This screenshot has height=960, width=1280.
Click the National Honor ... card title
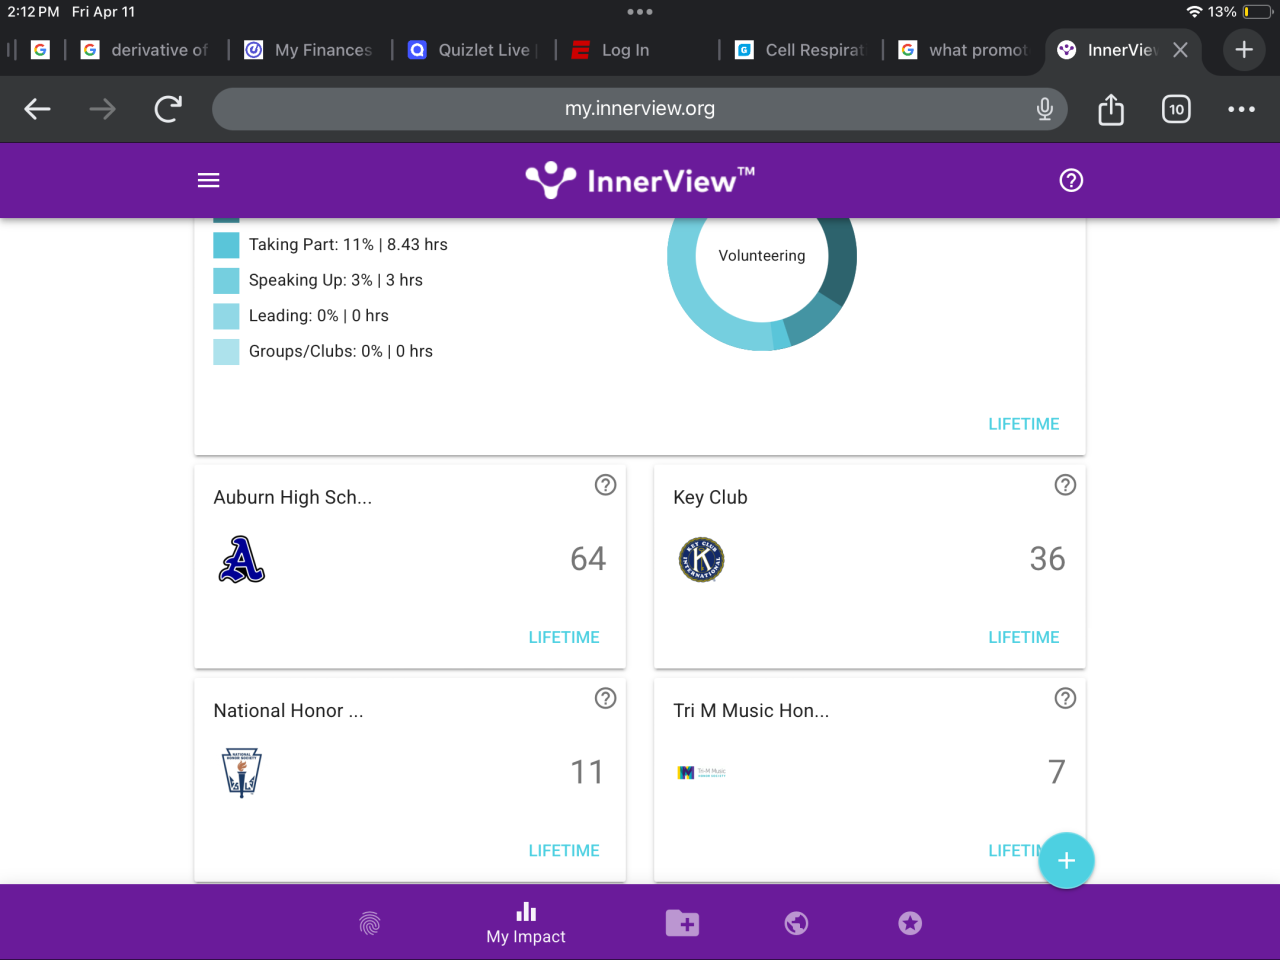coord(288,711)
